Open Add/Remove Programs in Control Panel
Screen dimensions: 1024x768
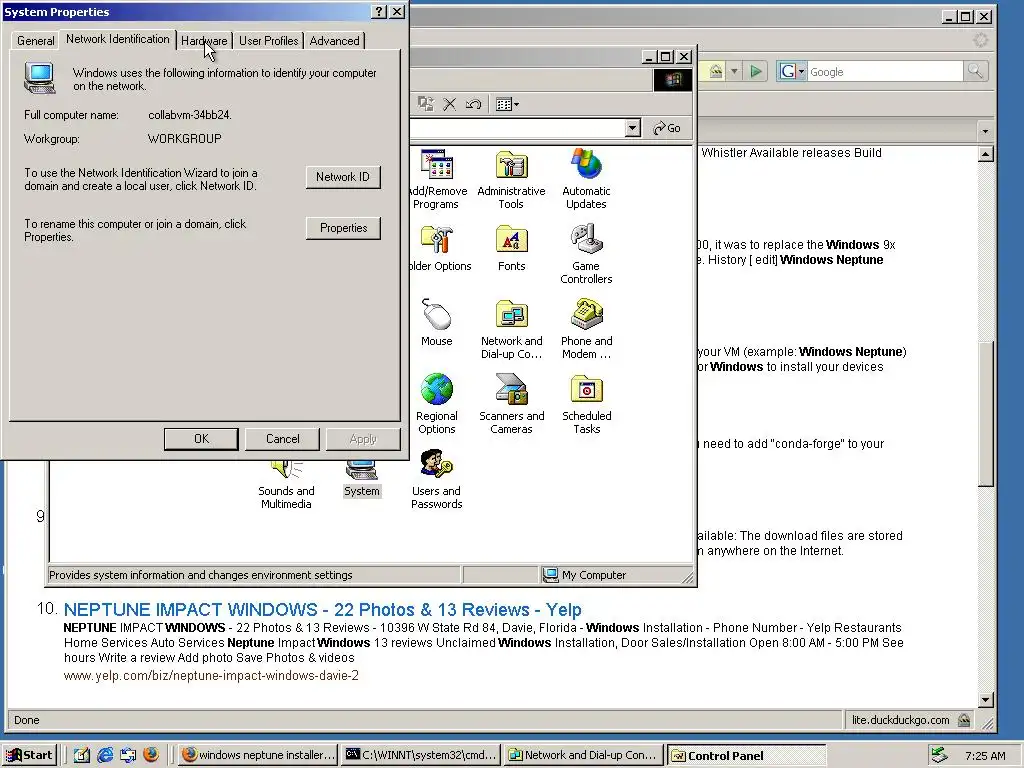click(x=436, y=178)
